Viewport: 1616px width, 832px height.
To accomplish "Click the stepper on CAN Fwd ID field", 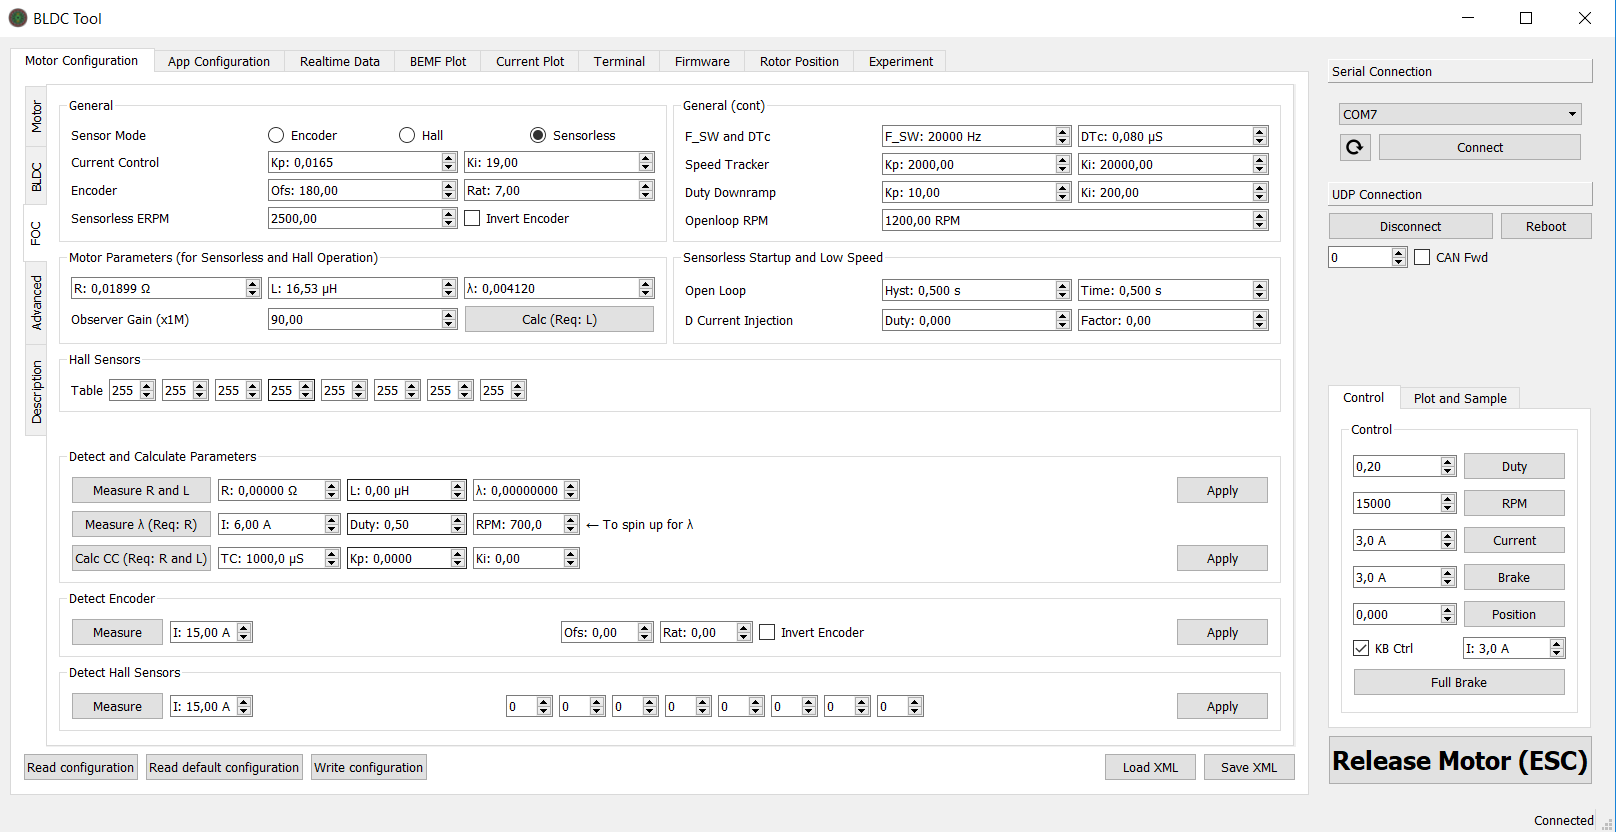I will point(1399,257).
